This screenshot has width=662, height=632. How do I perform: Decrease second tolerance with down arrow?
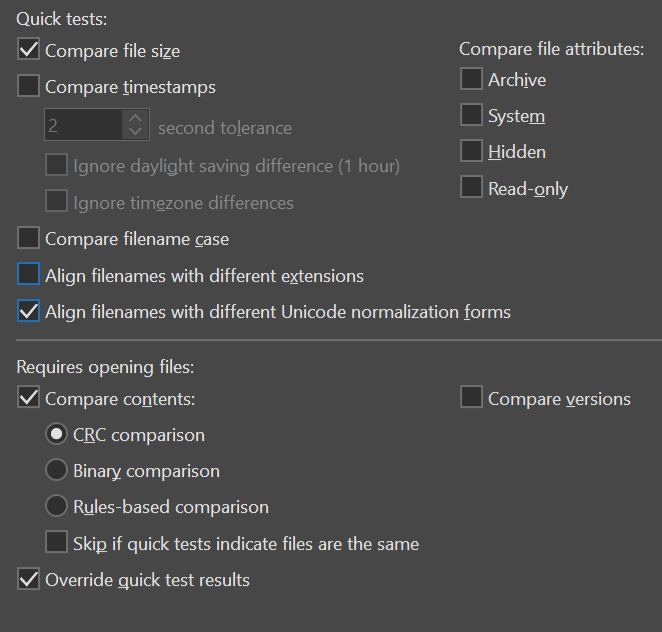click(135, 132)
